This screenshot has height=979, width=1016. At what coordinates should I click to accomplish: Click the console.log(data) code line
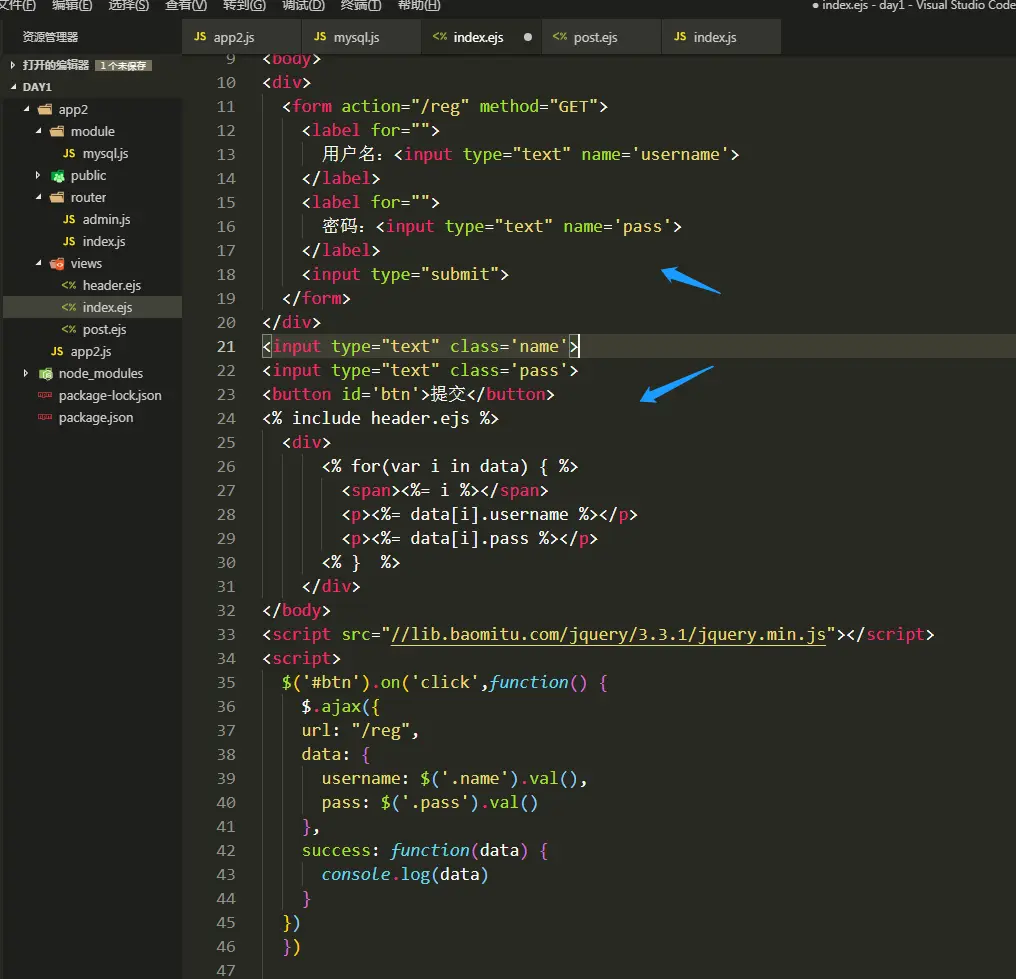(405, 875)
